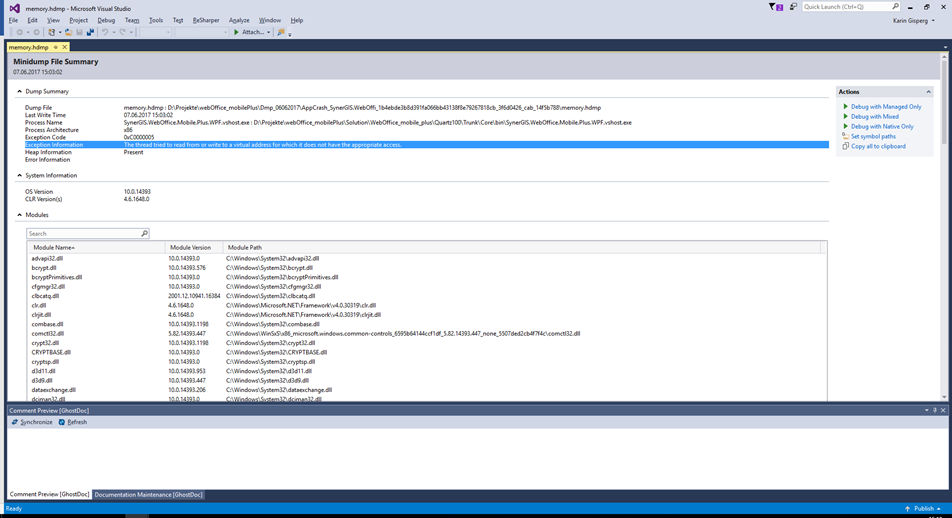Click the Attach... button
The width and height of the screenshot is (952, 518).
(x=249, y=32)
